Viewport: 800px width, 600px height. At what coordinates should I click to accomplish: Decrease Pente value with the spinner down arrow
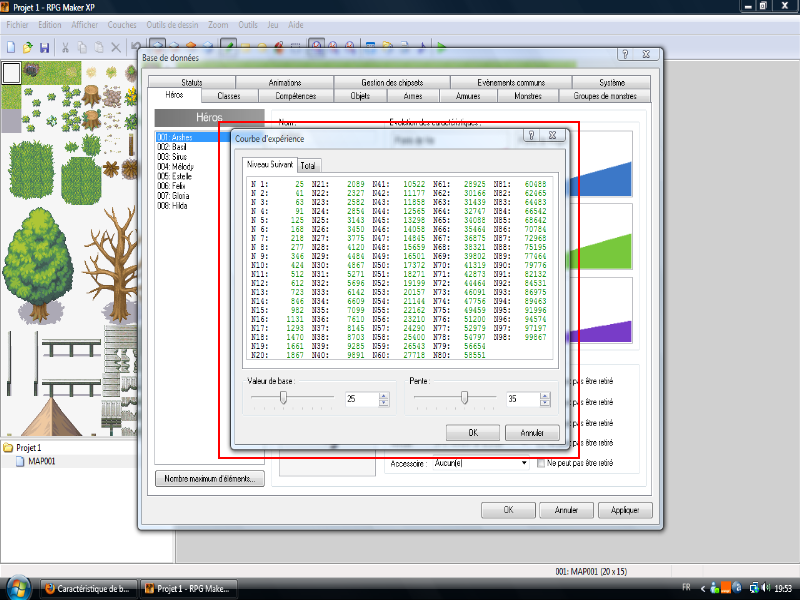point(546,402)
